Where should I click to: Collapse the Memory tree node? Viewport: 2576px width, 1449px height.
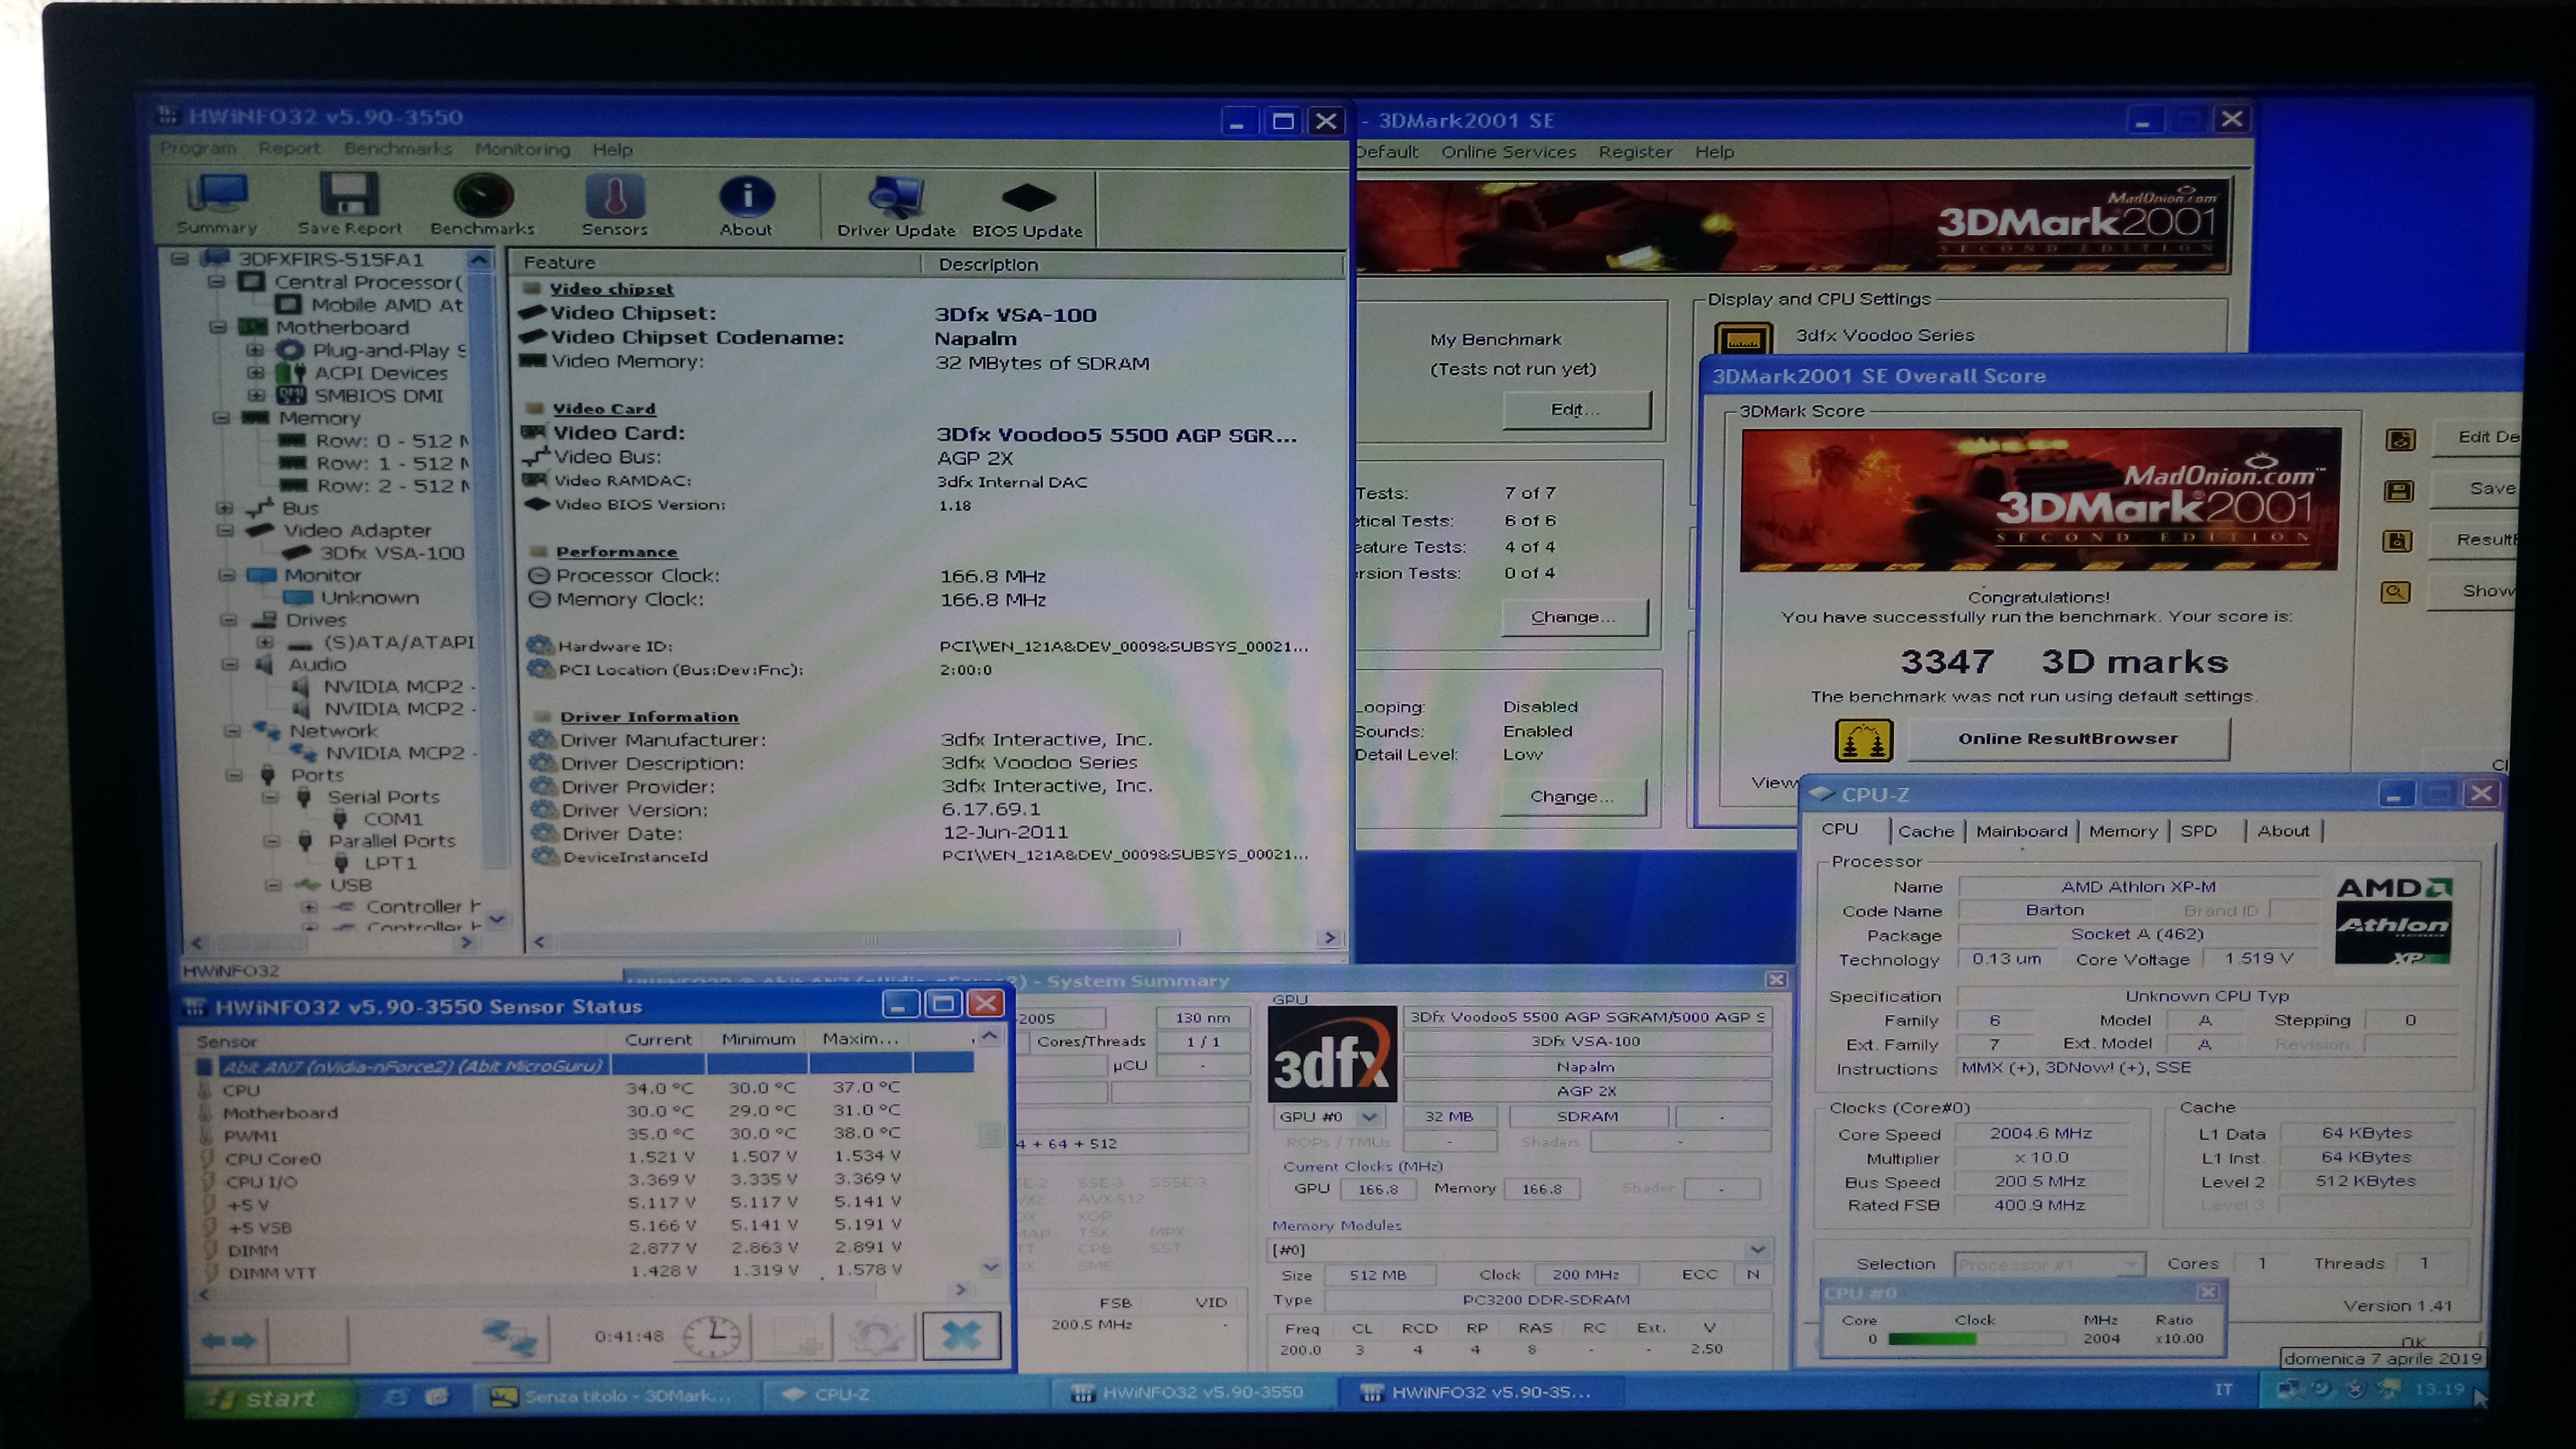click(x=221, y=418)
